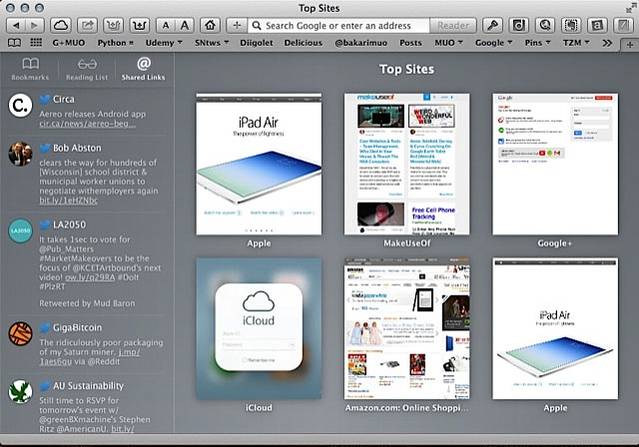Show sidebar via open-book icon
Image resolution: width=639 pixels, height=447 pixels.
pos(14,43)
